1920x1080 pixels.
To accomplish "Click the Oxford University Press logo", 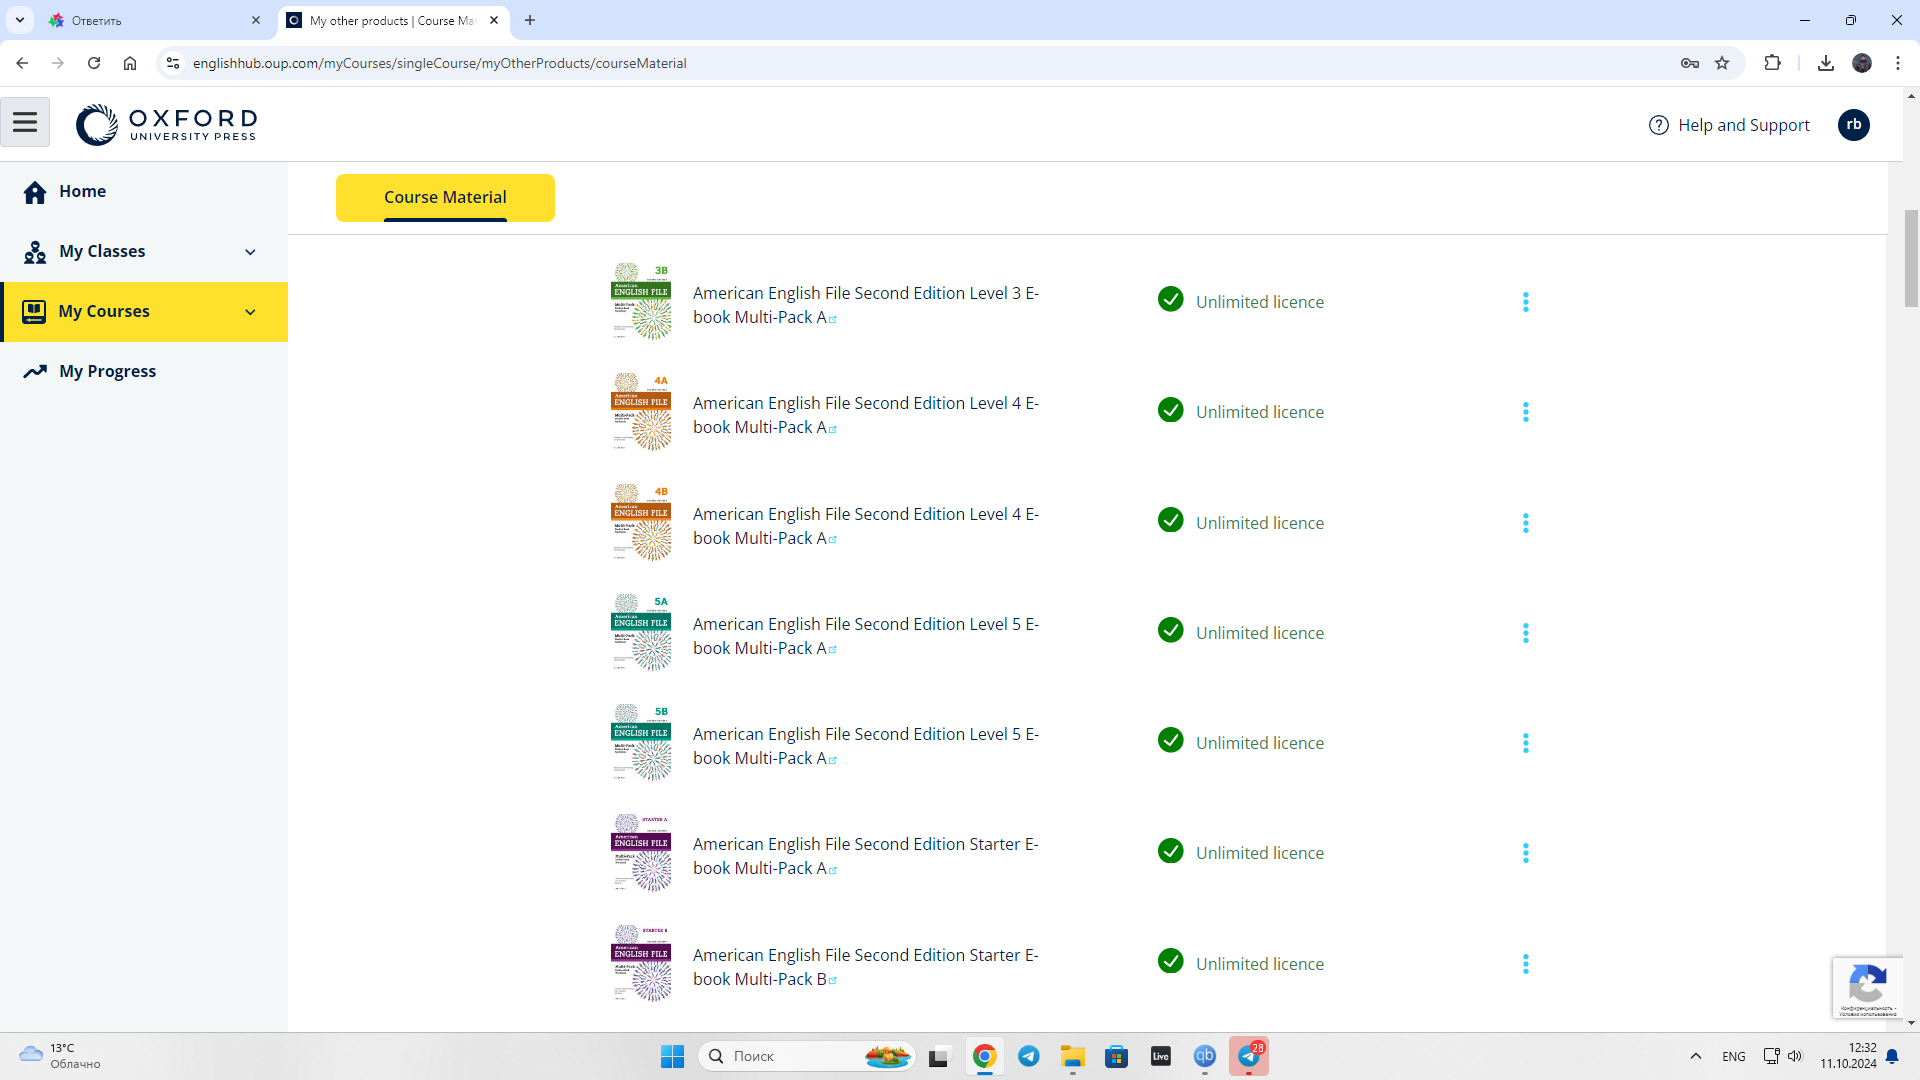I will click(167, 125).
